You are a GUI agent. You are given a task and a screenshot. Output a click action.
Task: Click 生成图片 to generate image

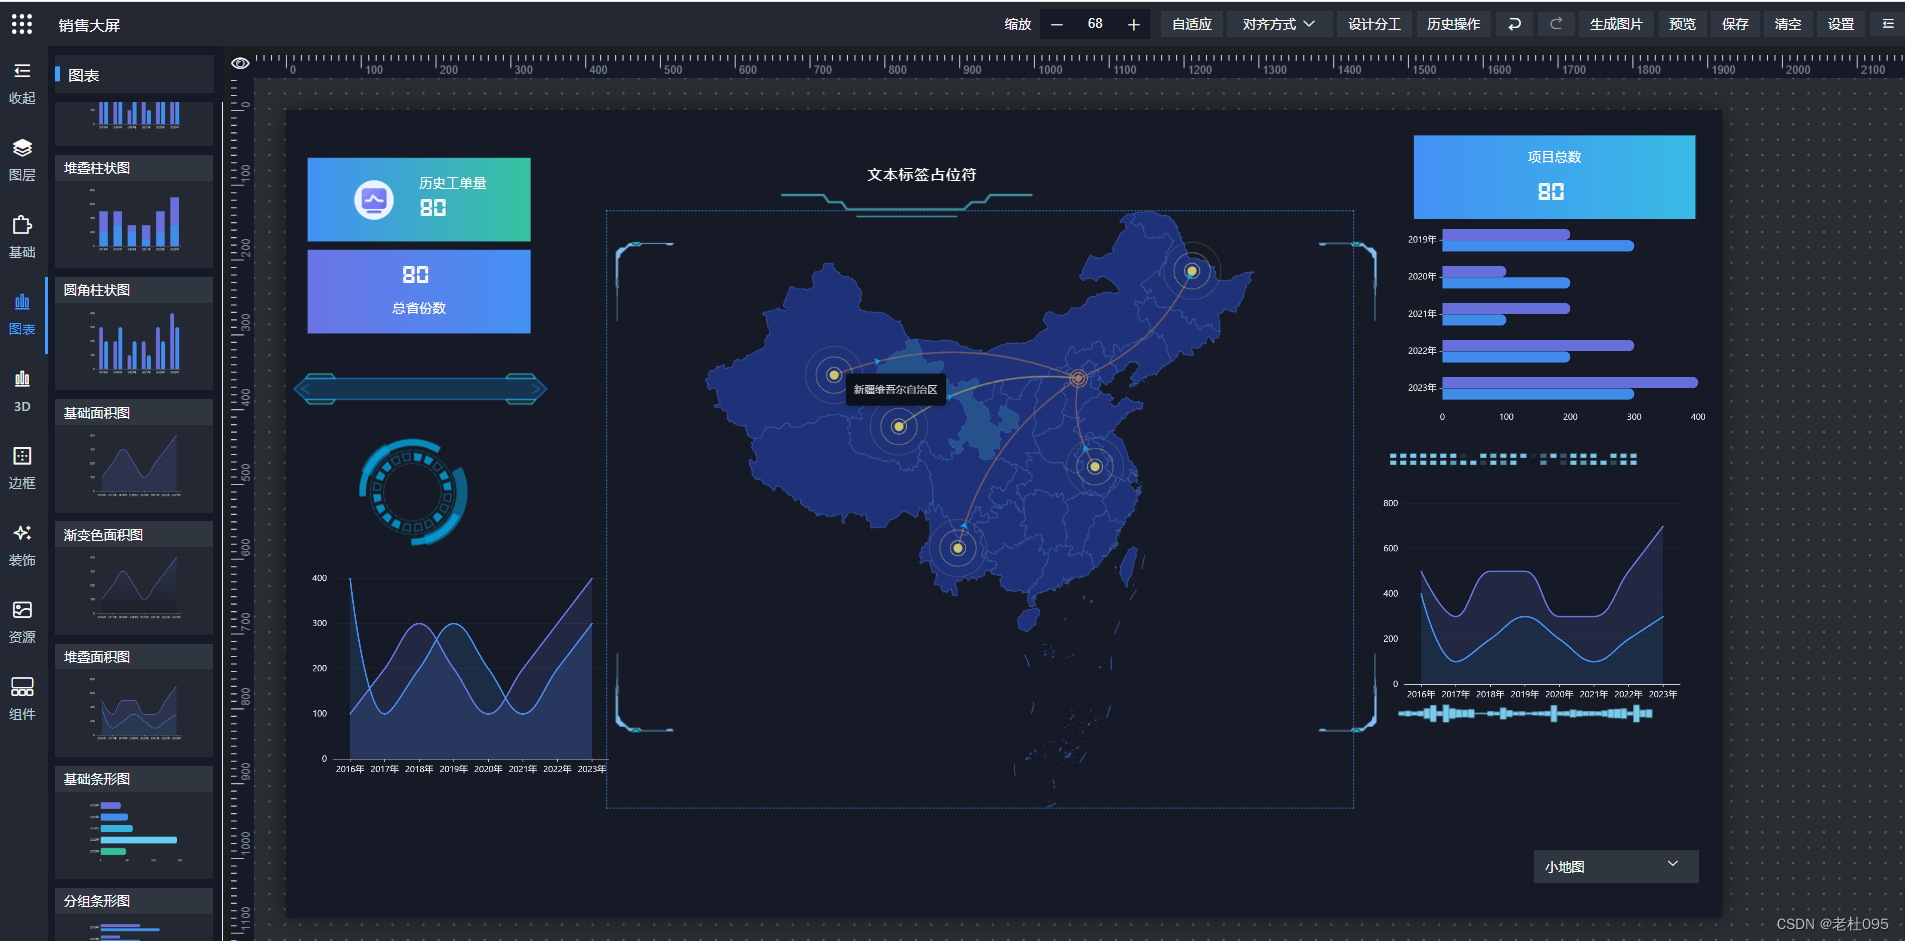[1616, 24]
